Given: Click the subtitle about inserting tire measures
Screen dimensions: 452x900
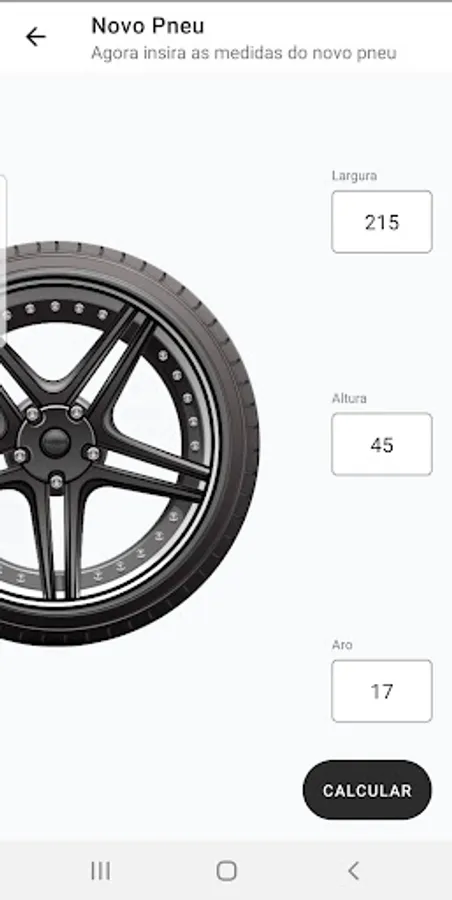Looking at the screenshot, I should [x=244, y=53].
